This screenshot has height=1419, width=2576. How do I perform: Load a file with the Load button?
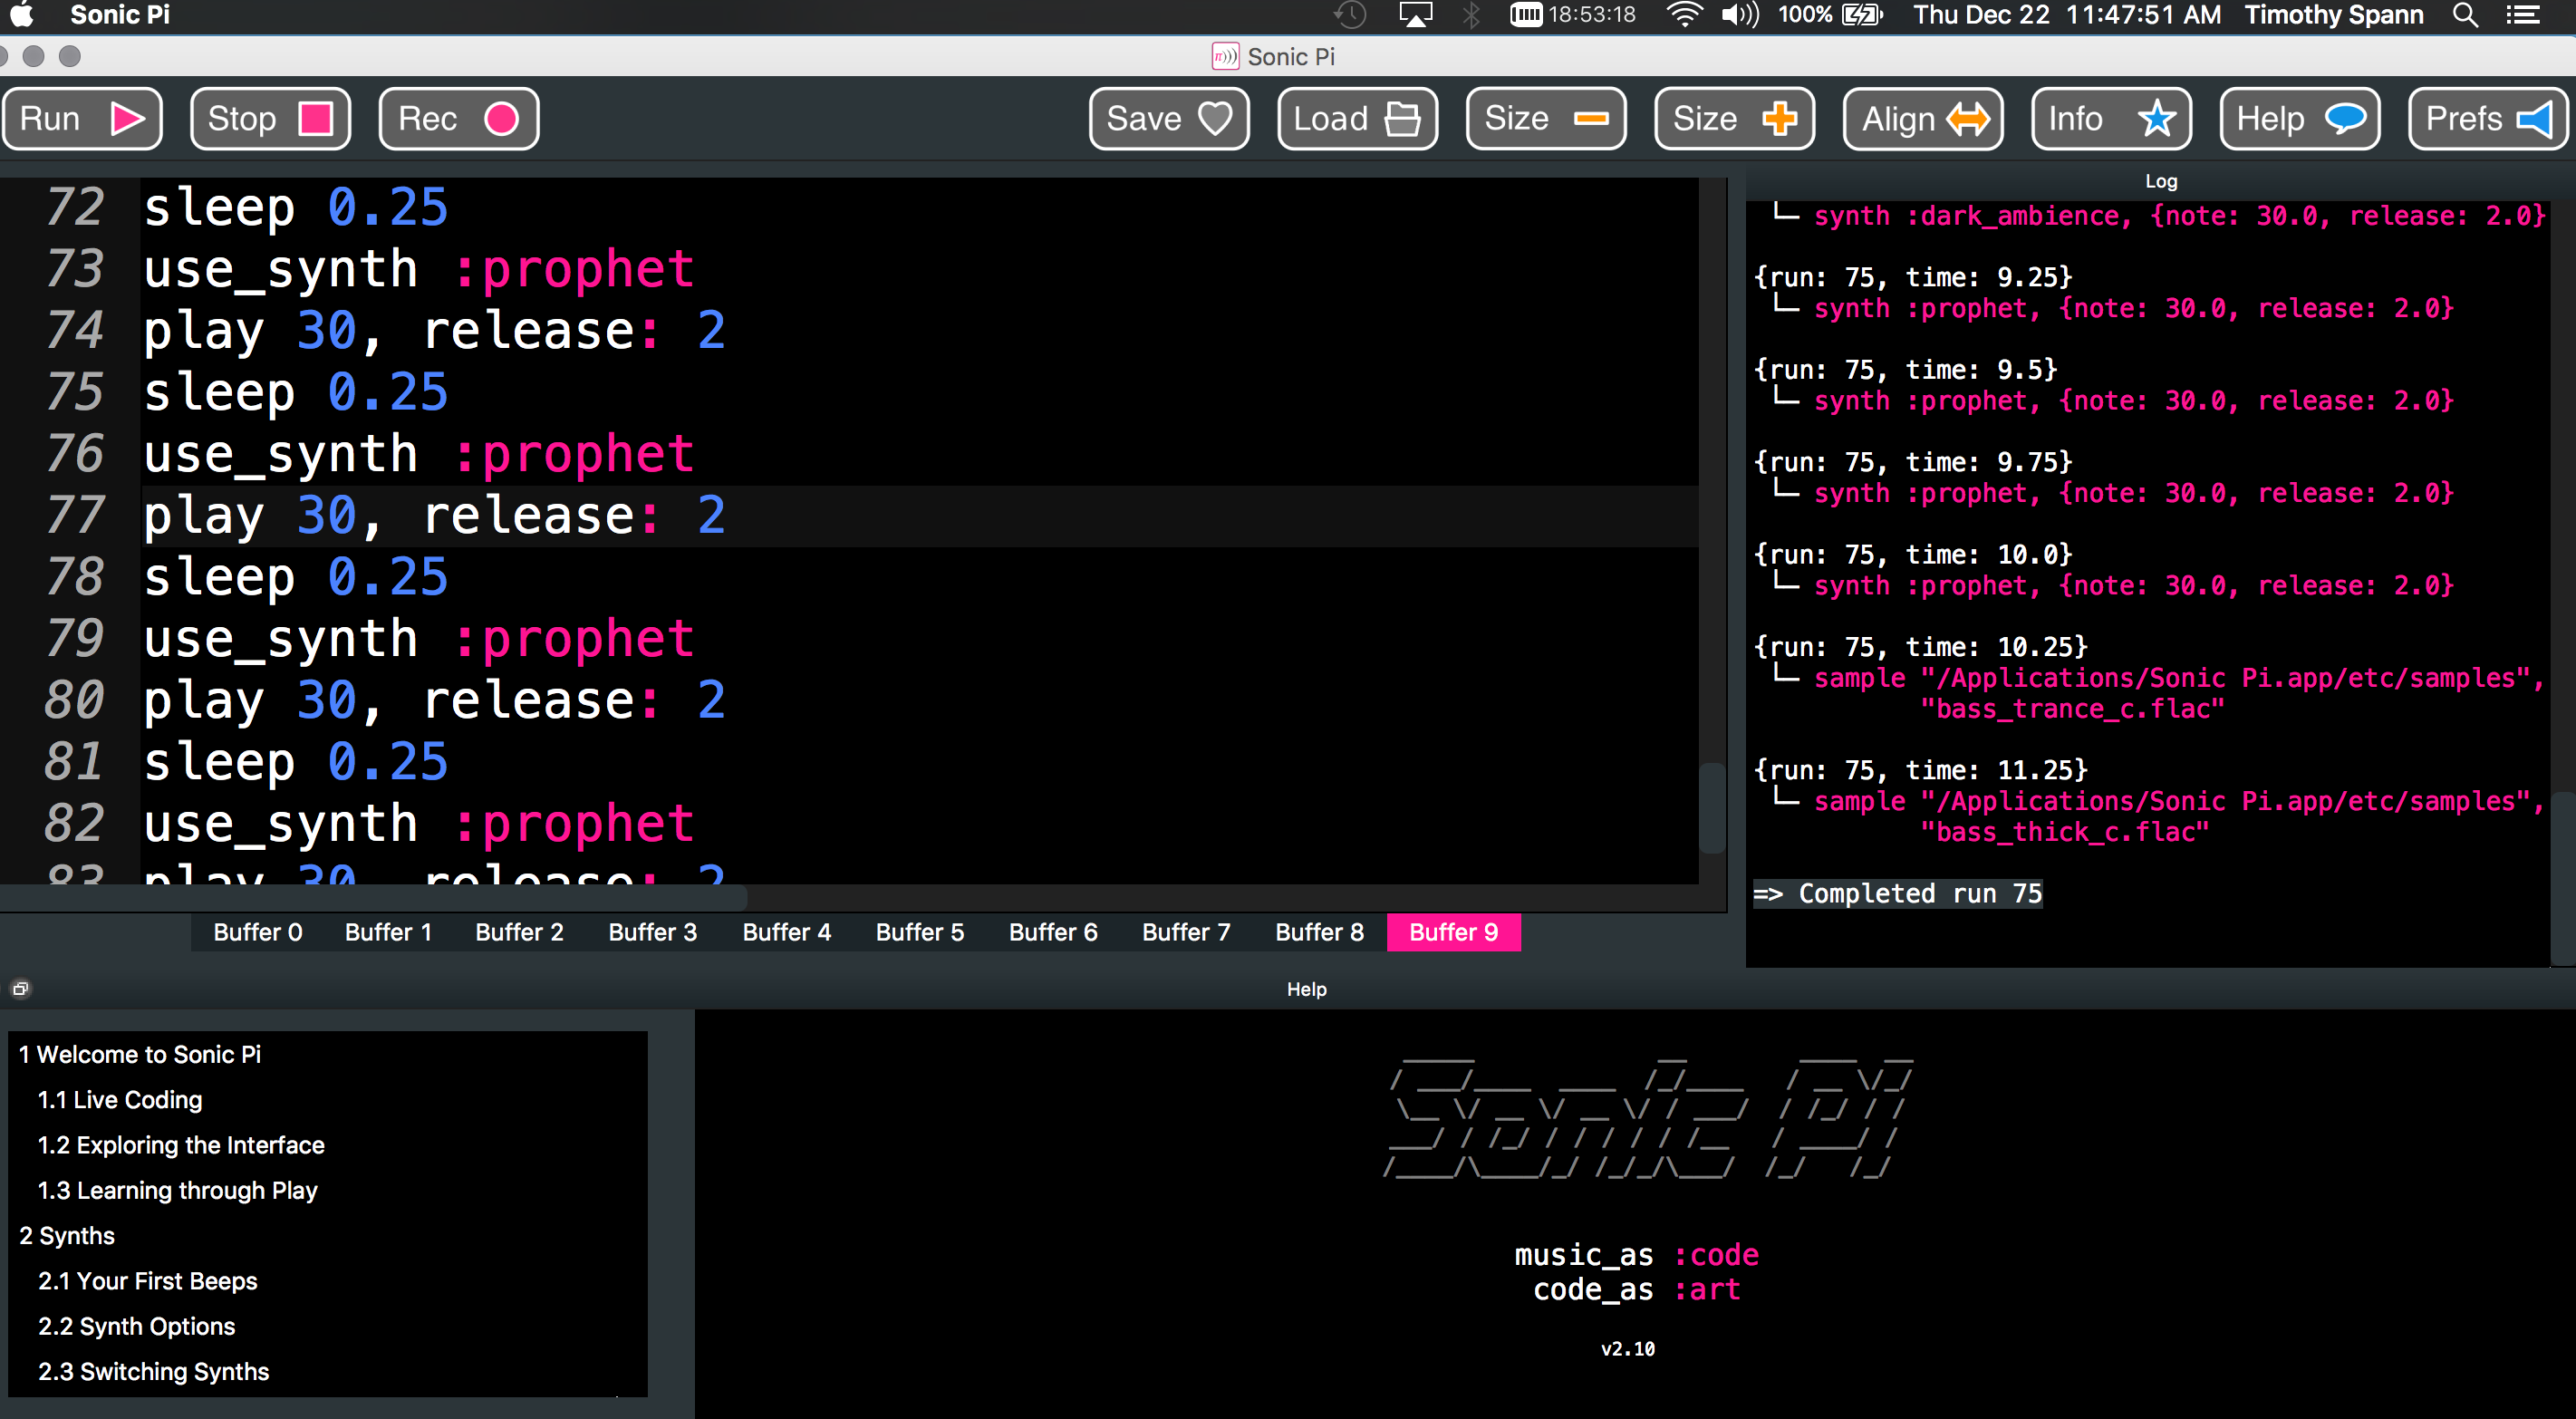(1356, 119)
